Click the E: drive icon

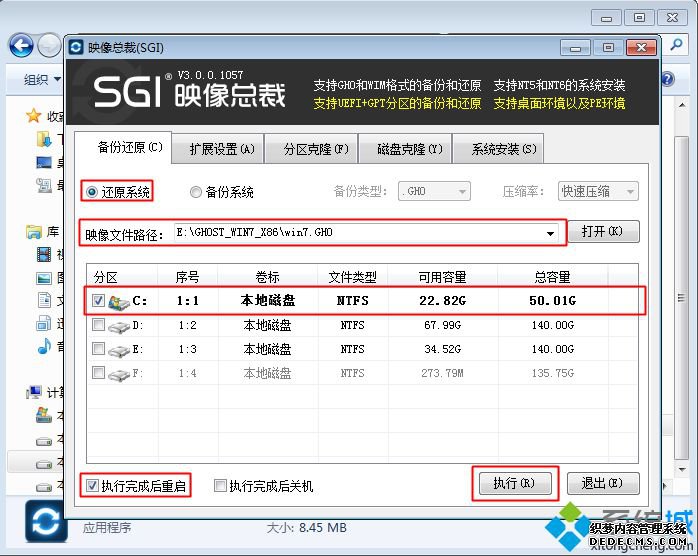119,351
